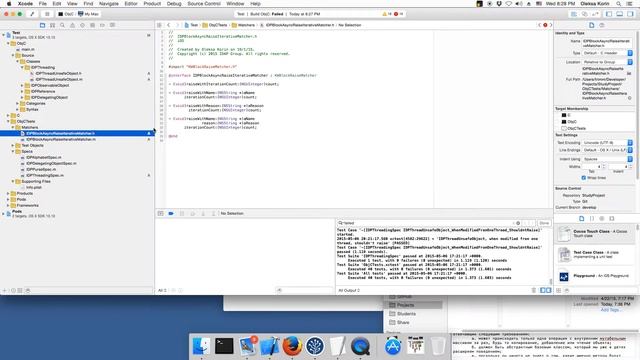Screen dimensions: 640x360
Task: Expand the Frameworks folder
Action: point(8,205)
